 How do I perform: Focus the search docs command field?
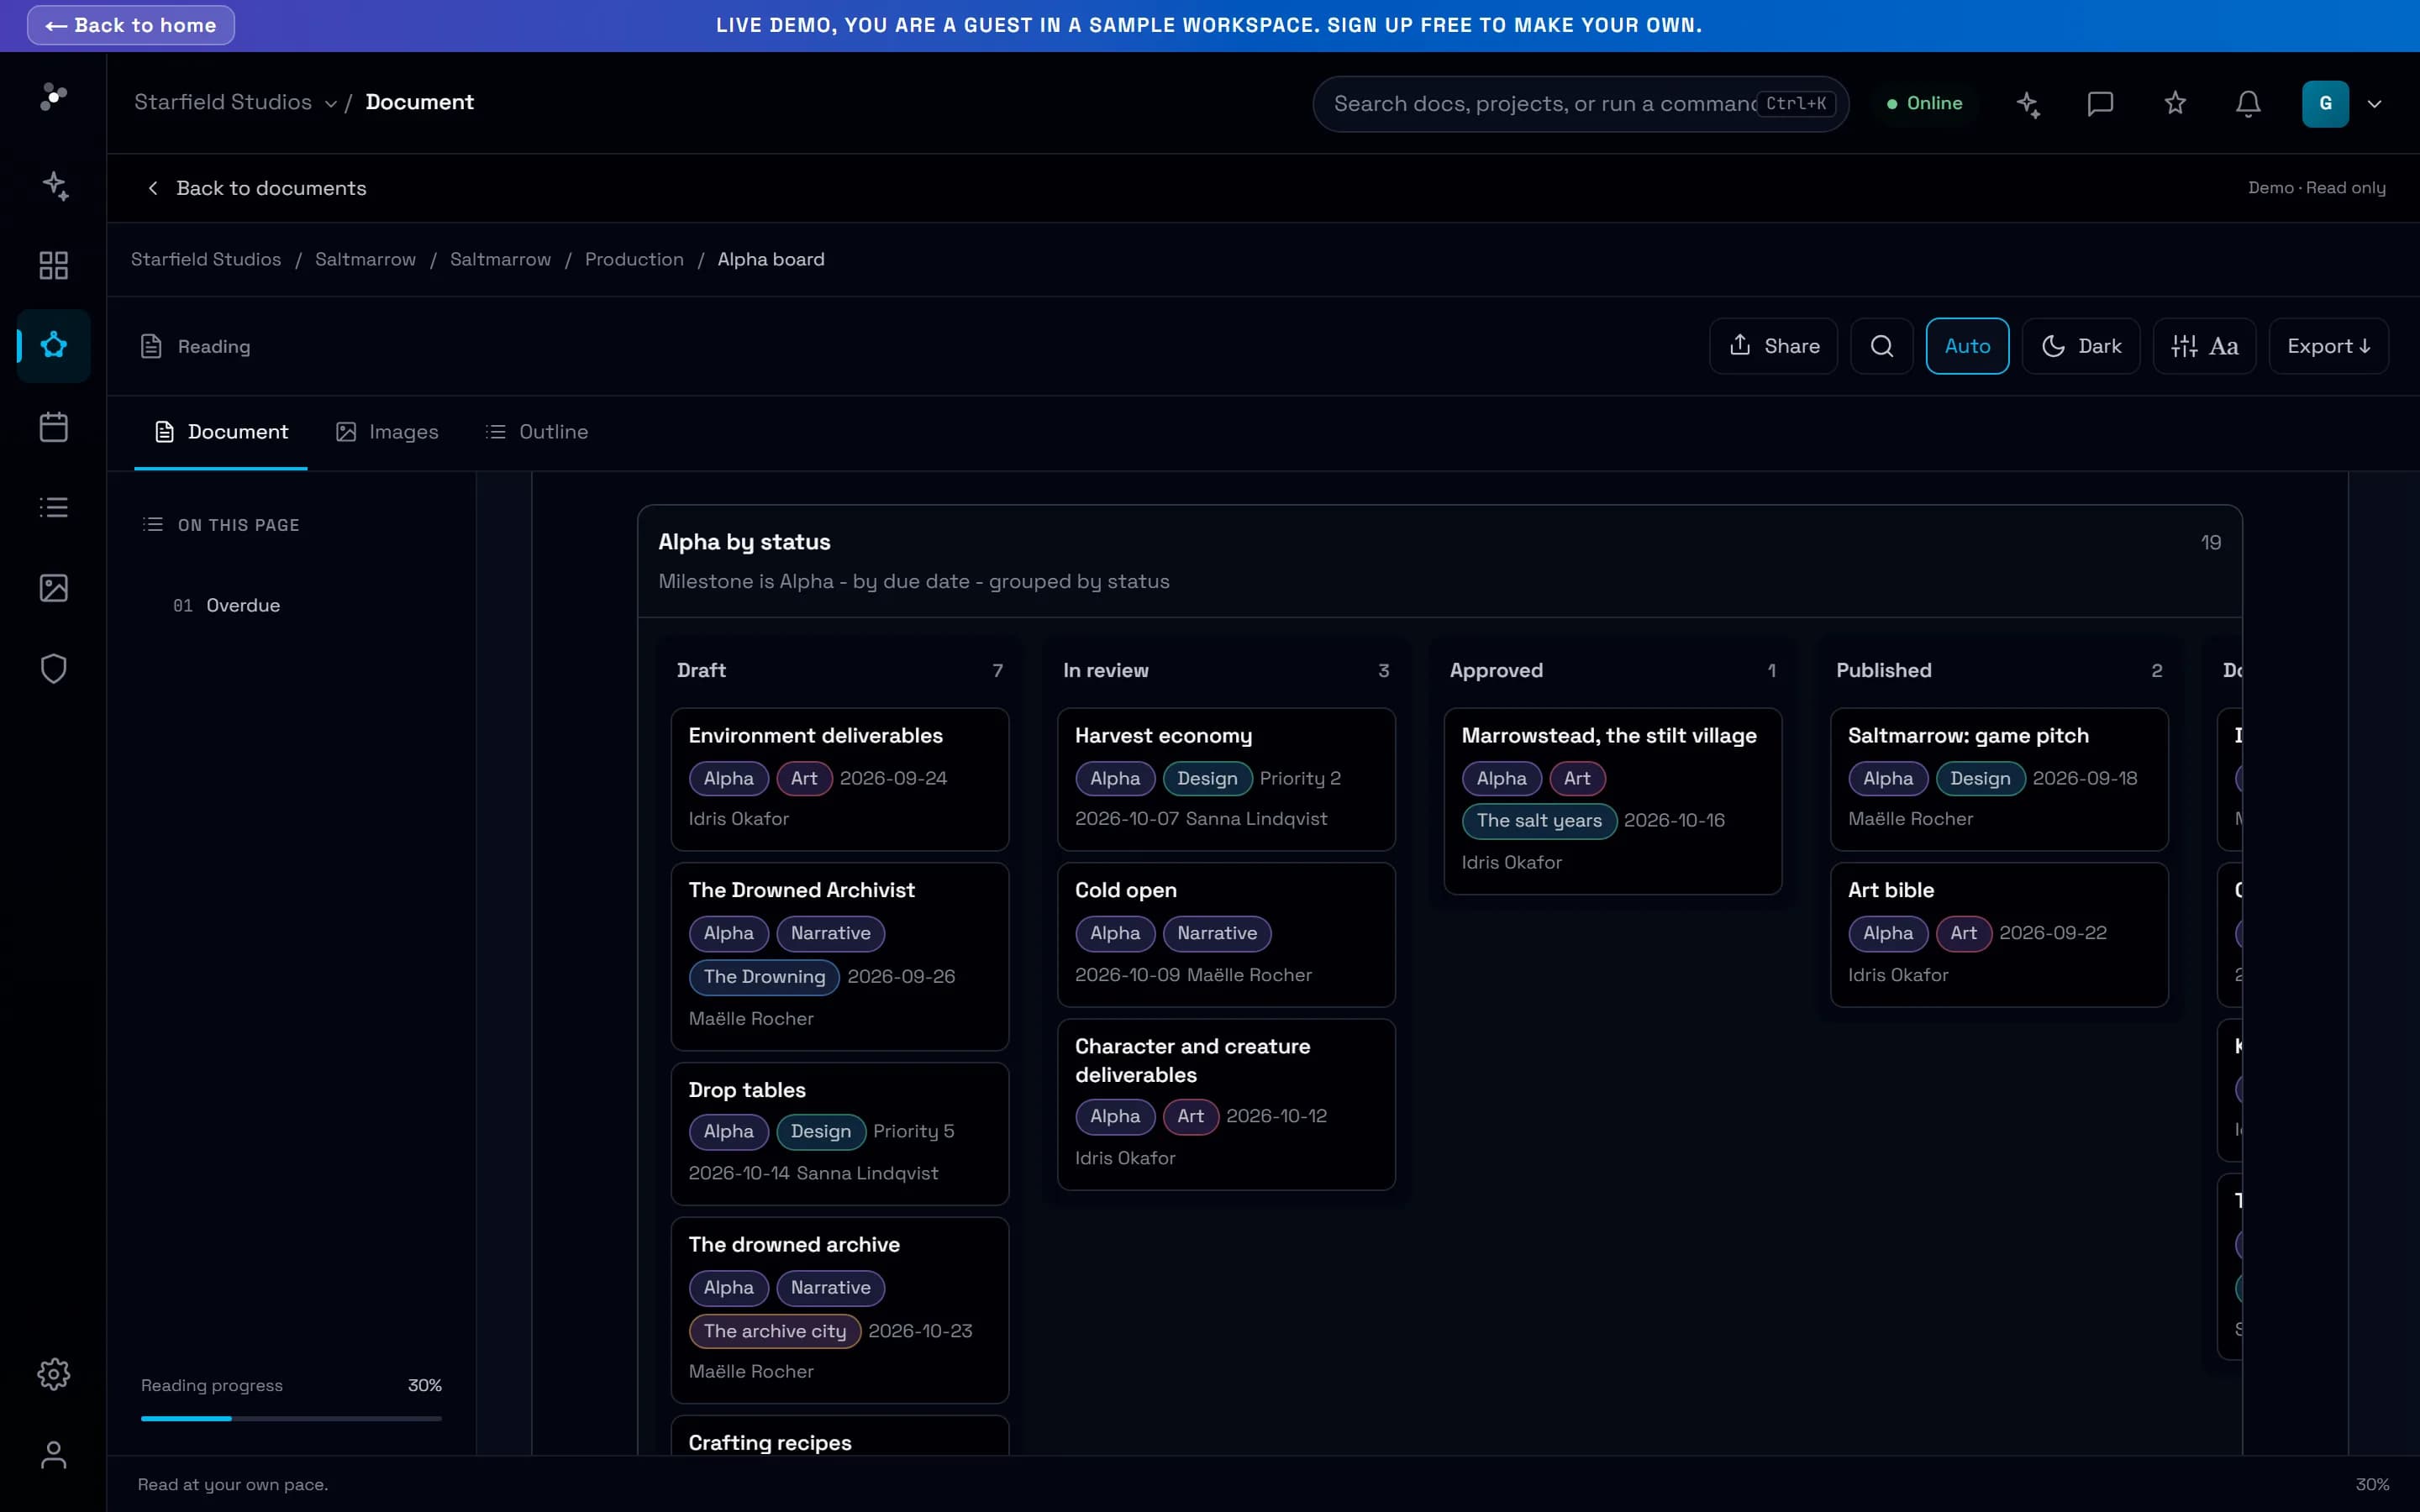pos(1580,104)
